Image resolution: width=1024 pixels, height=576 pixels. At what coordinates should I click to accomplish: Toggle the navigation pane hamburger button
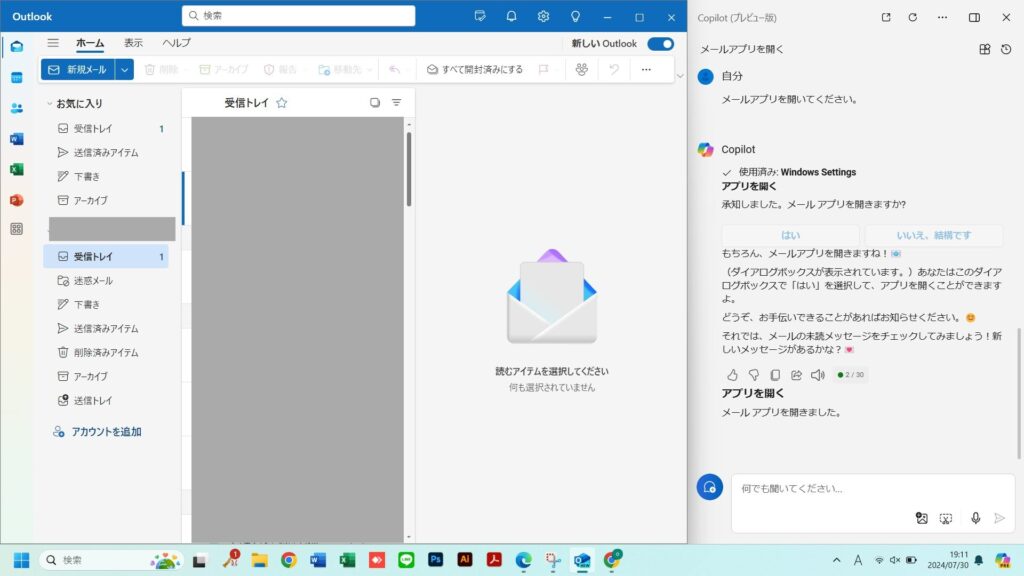pyautogui.click(x=53, y=43)
